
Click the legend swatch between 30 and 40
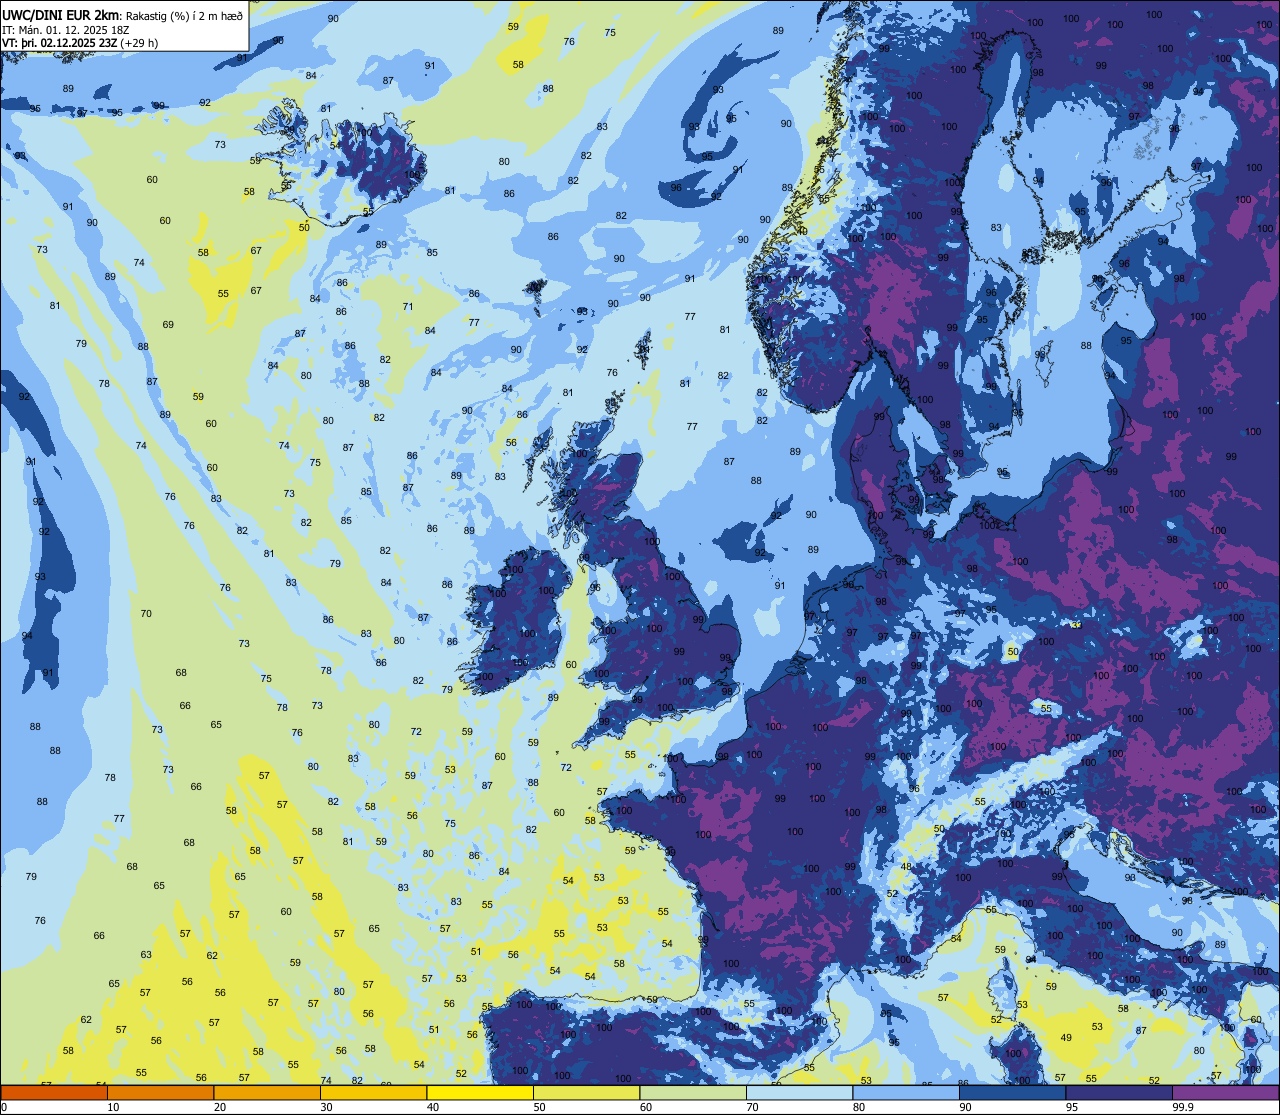(x=373, y=1092)
